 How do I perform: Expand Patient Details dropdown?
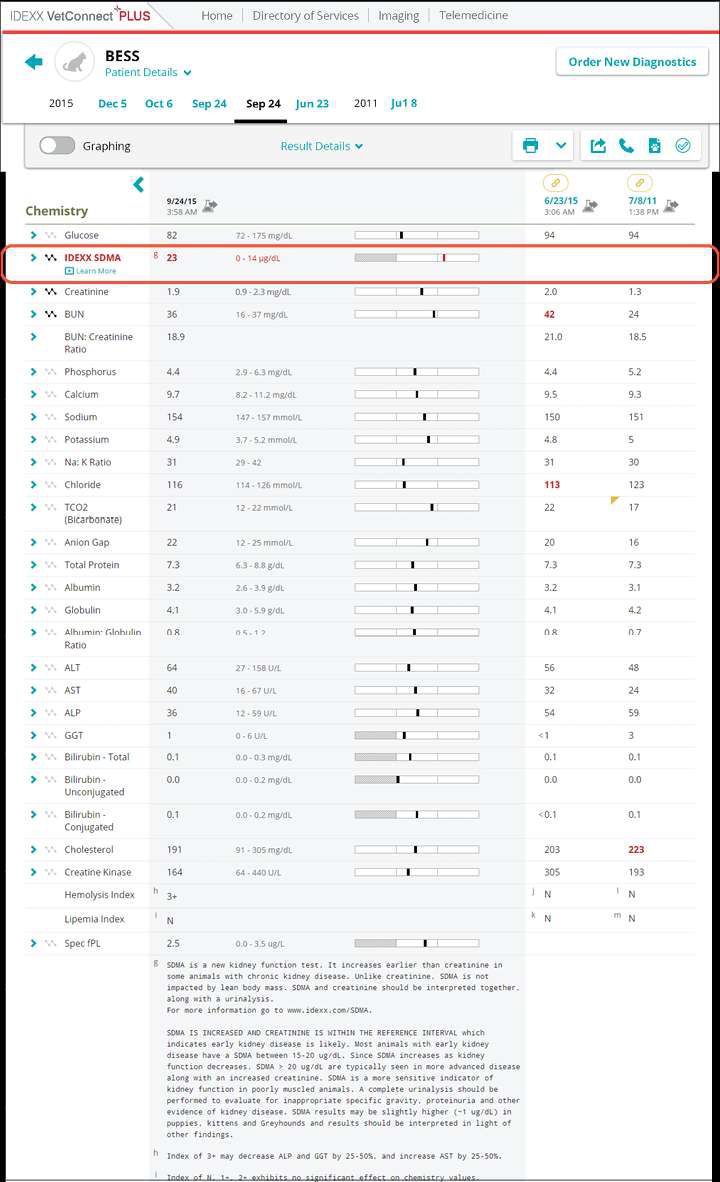tap(148, 72)
